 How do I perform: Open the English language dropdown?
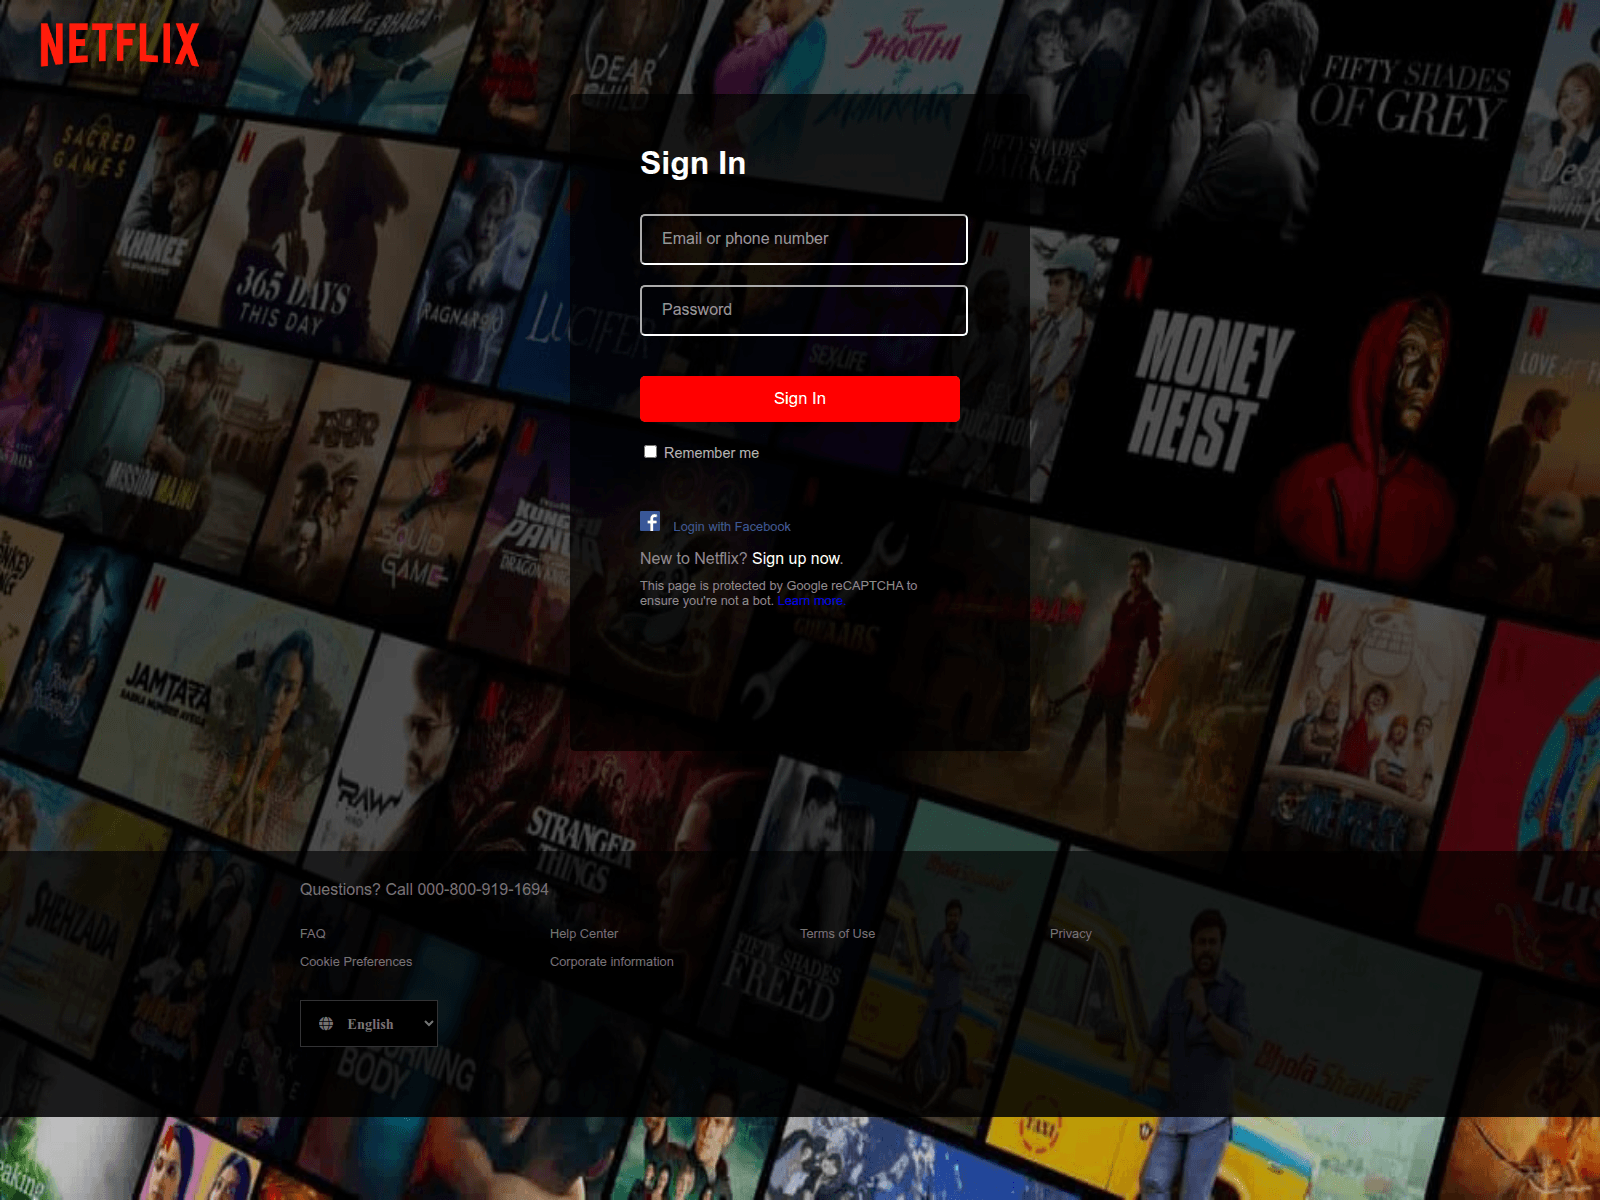click(368, 1023)
